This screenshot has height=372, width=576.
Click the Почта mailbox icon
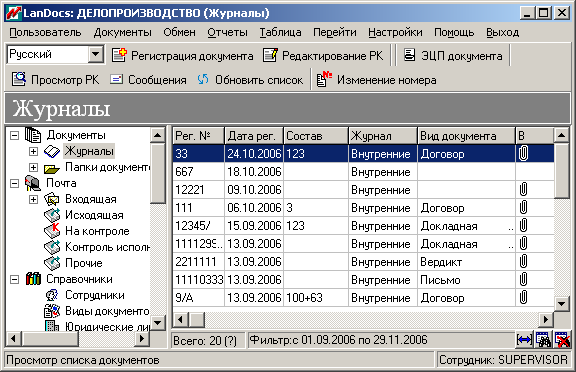(33, 183)
